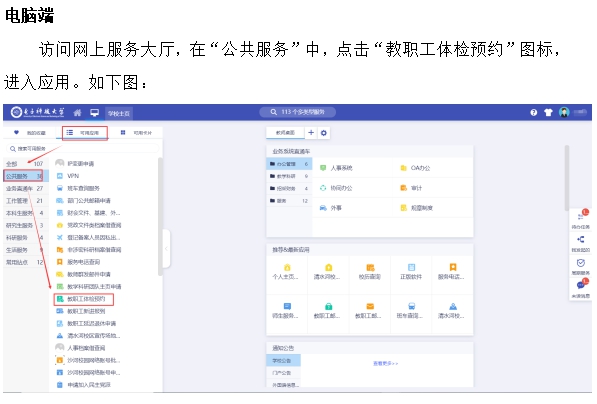
Task: Click the VPN app icon in the list
Action: coord(60,176)
